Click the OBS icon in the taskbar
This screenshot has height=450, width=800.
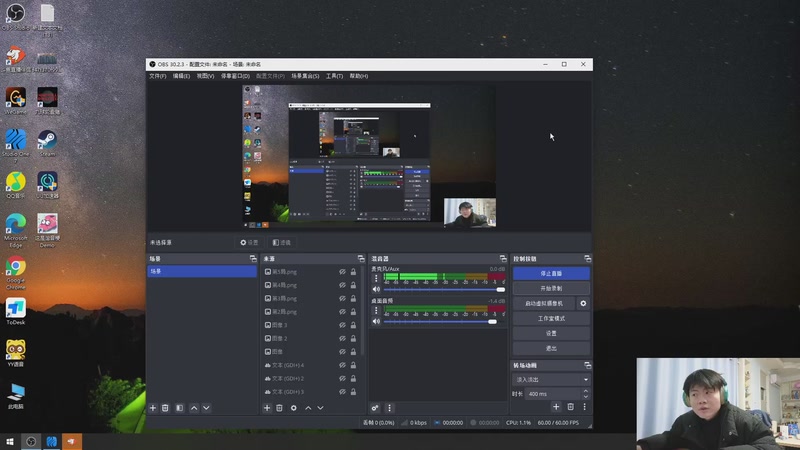(31, 441)
